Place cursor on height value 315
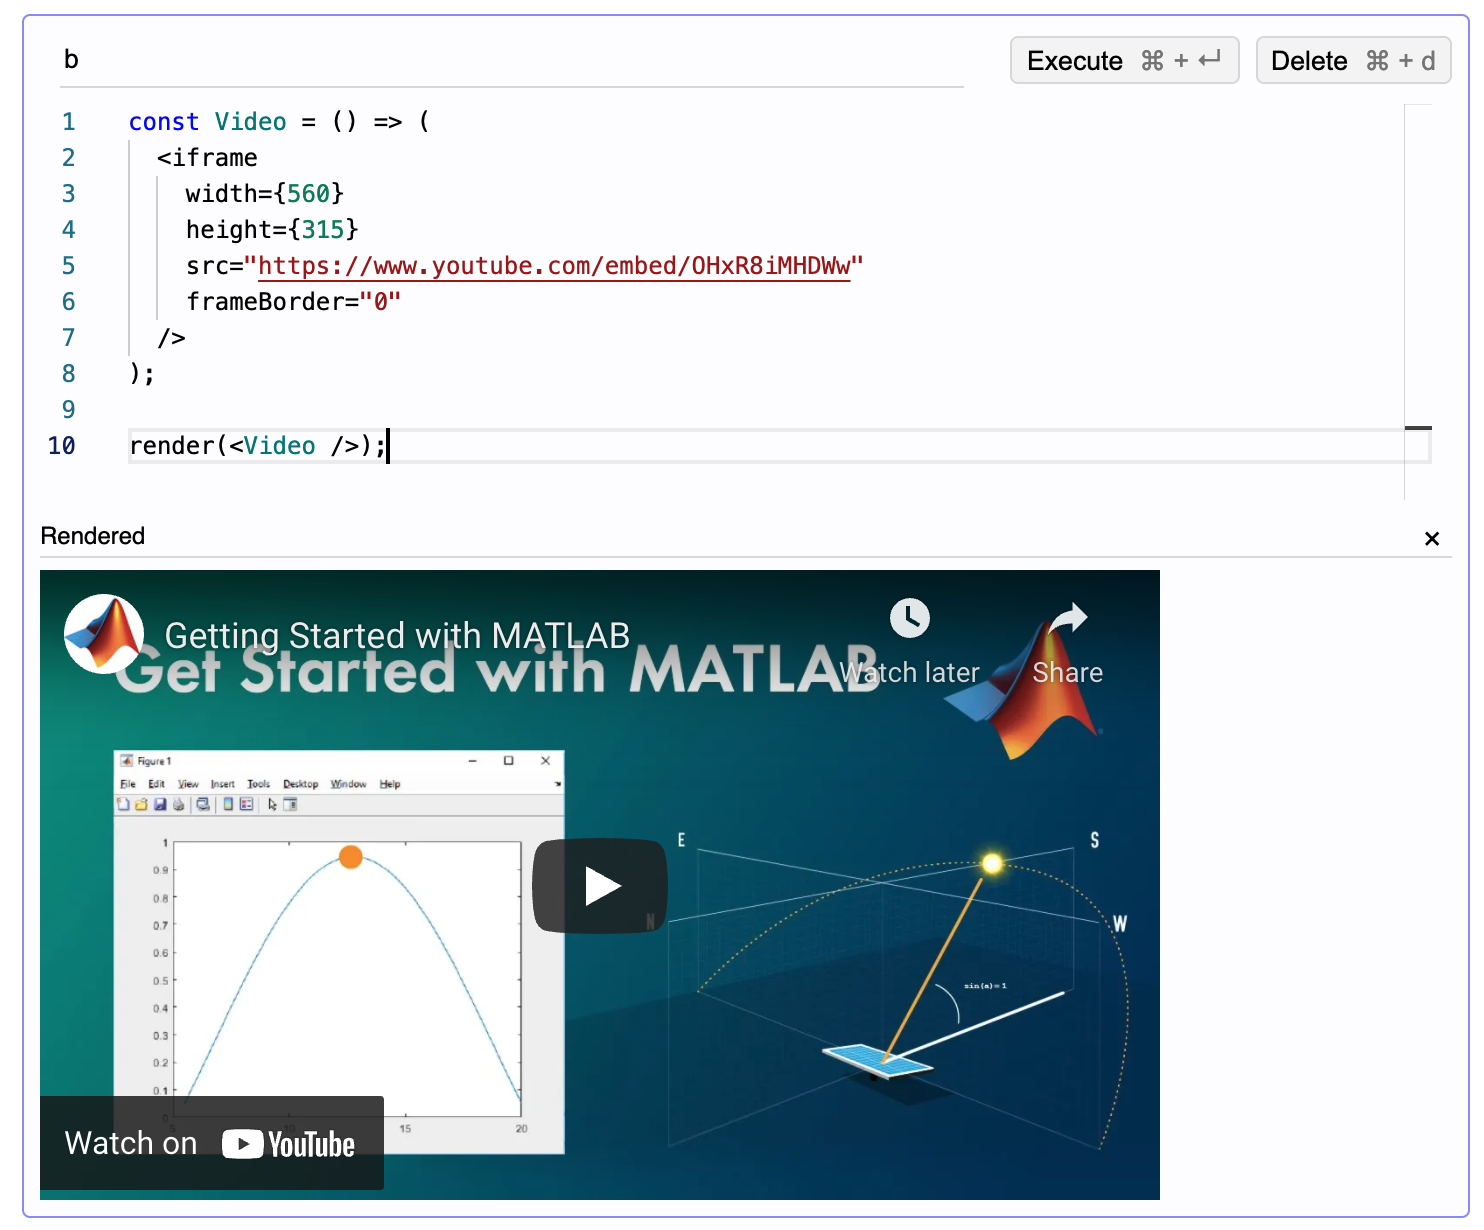 pos(323,230)
